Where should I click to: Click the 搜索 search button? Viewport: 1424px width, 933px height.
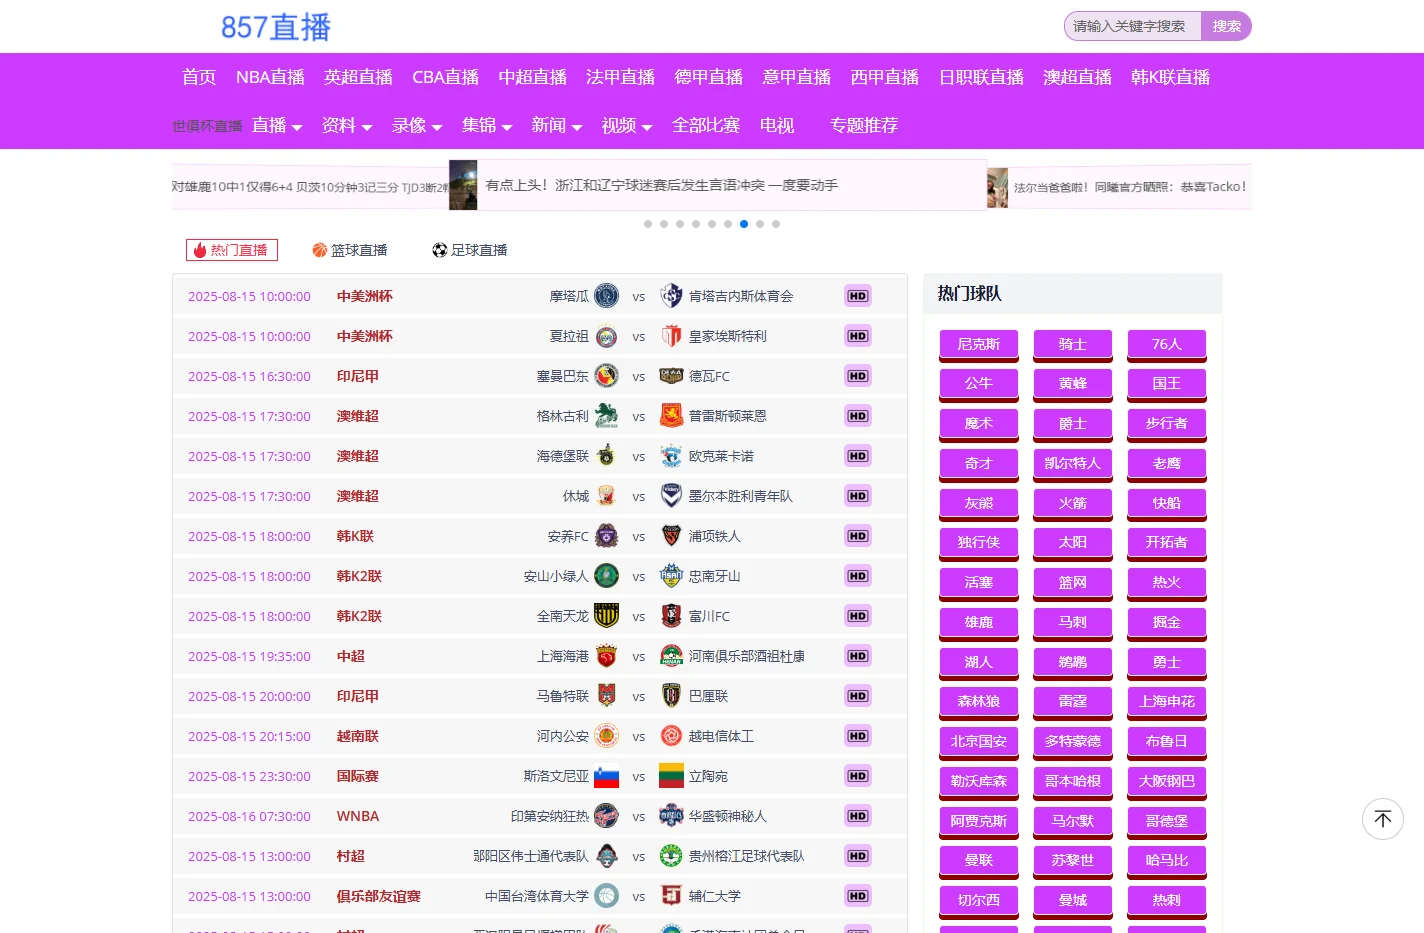click(1227, 26)
